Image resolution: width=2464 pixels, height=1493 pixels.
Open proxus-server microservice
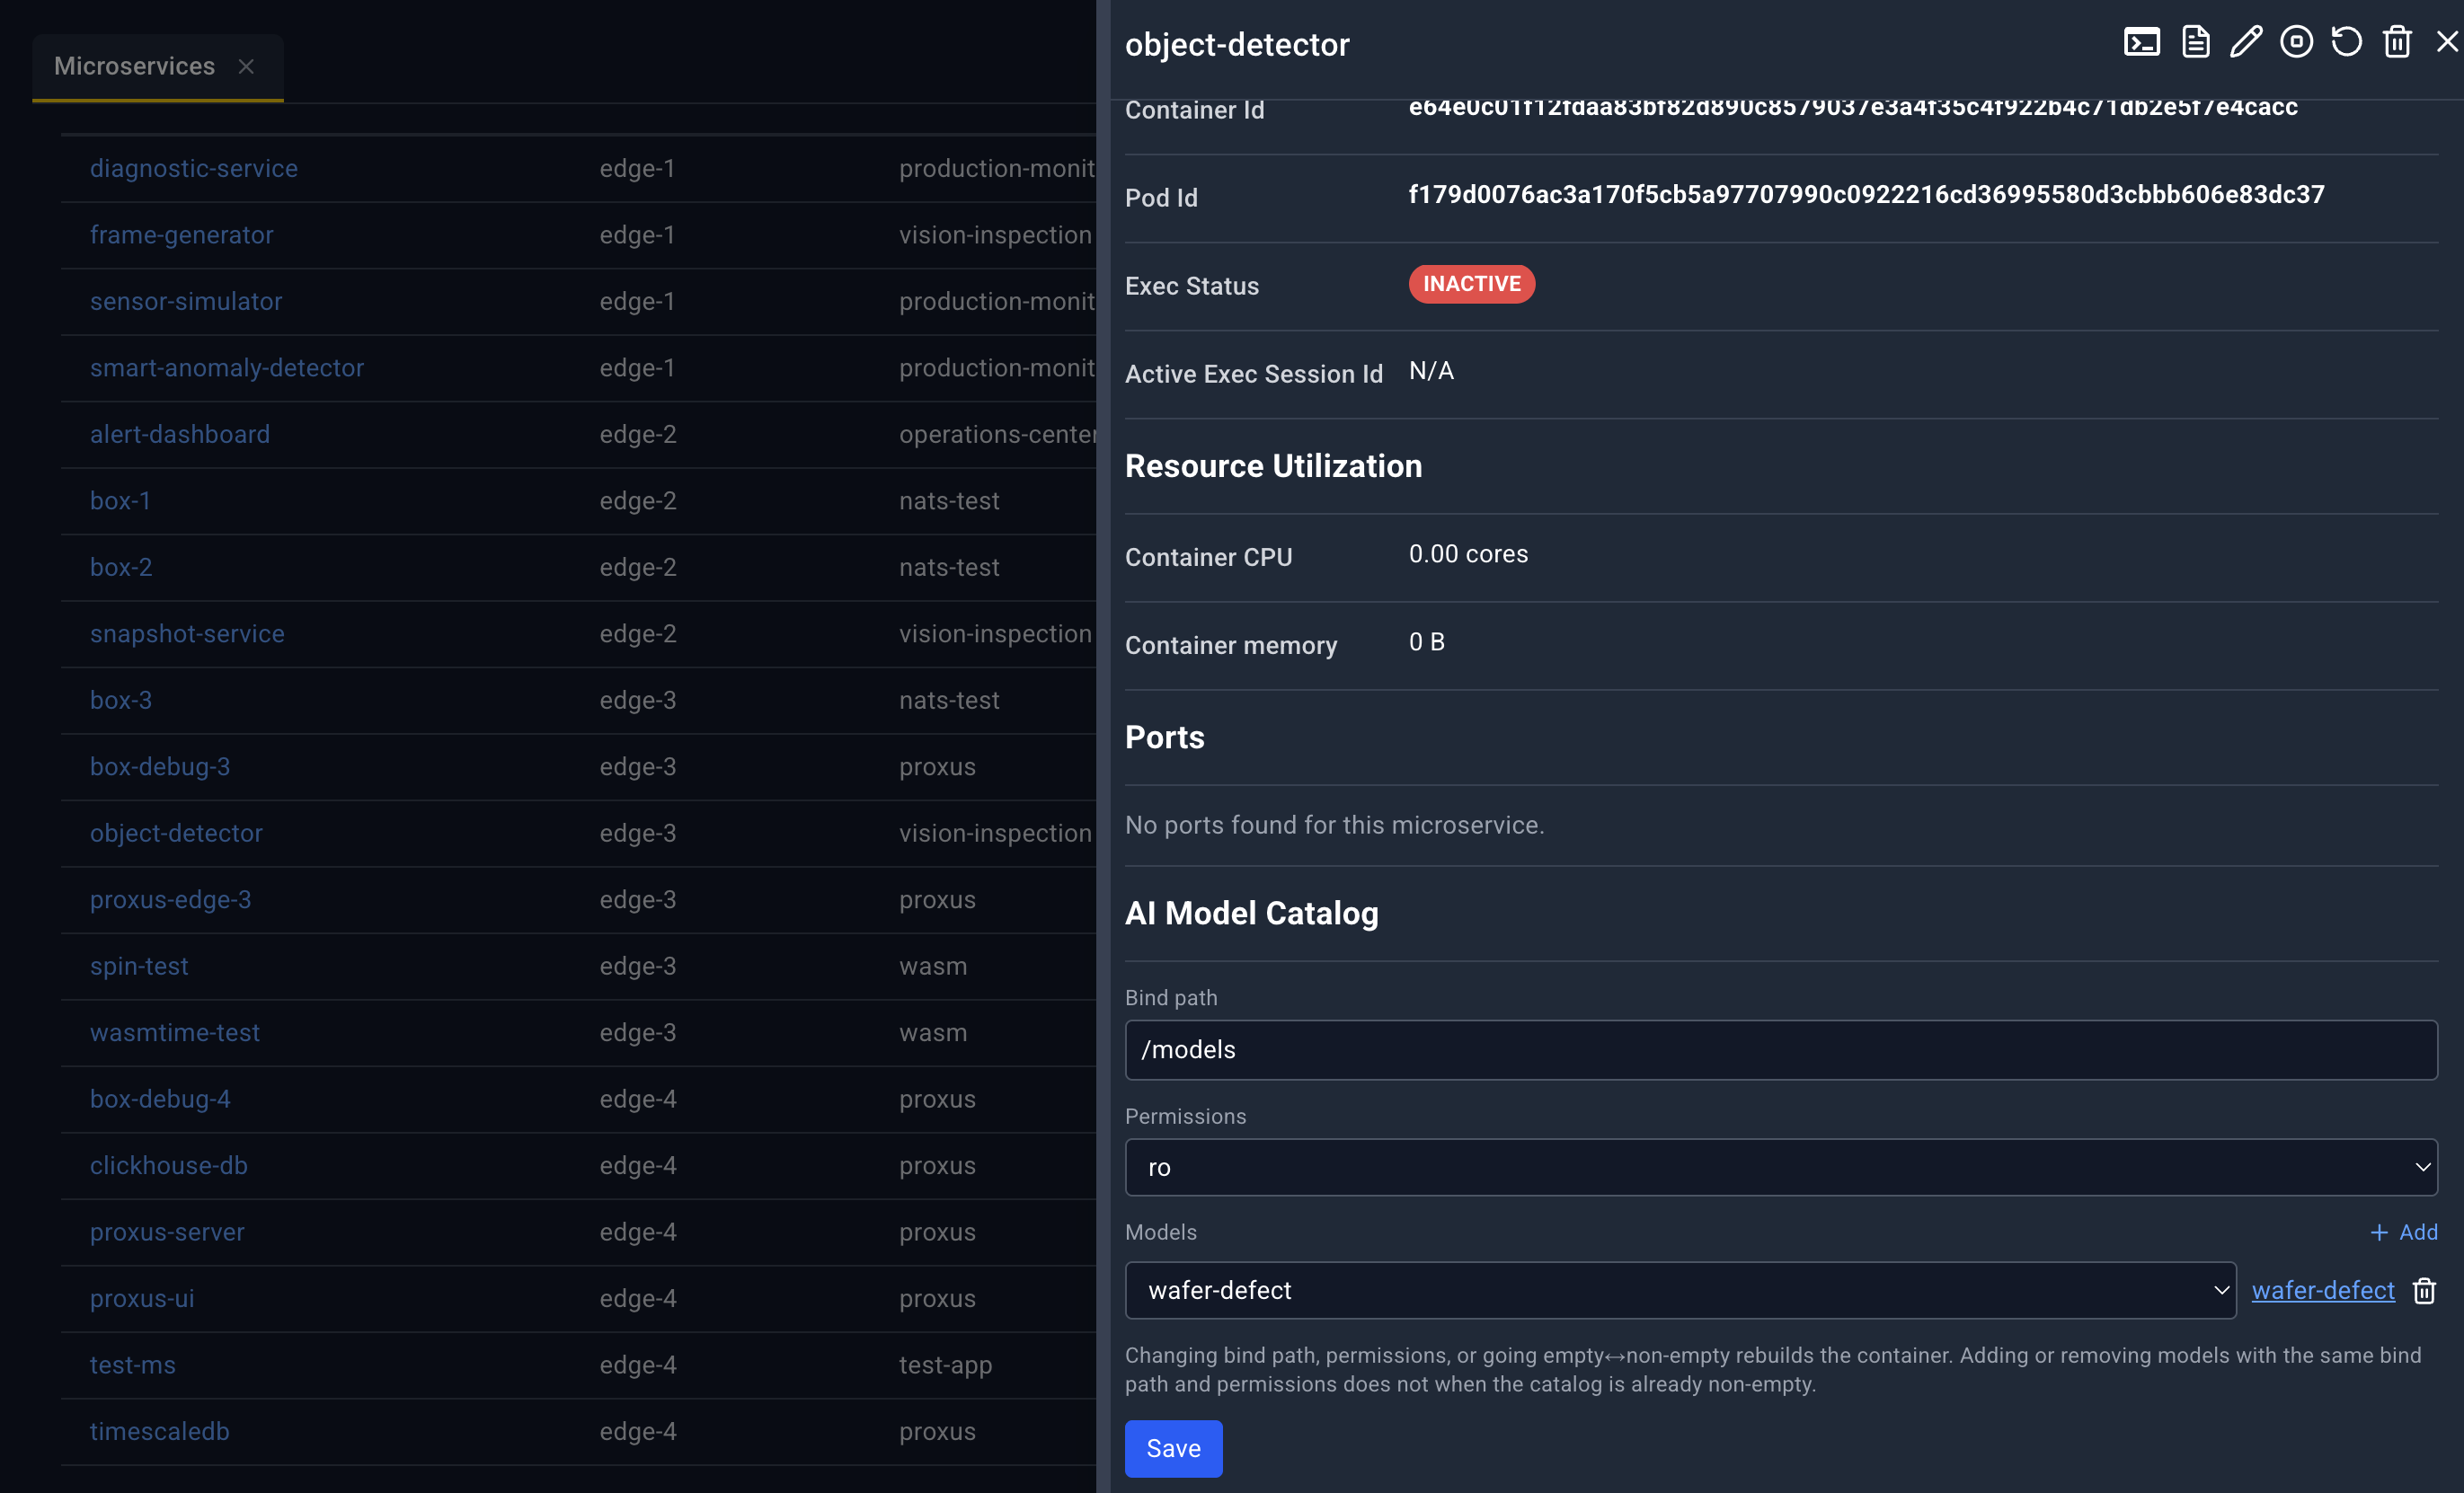[167, 1232]
